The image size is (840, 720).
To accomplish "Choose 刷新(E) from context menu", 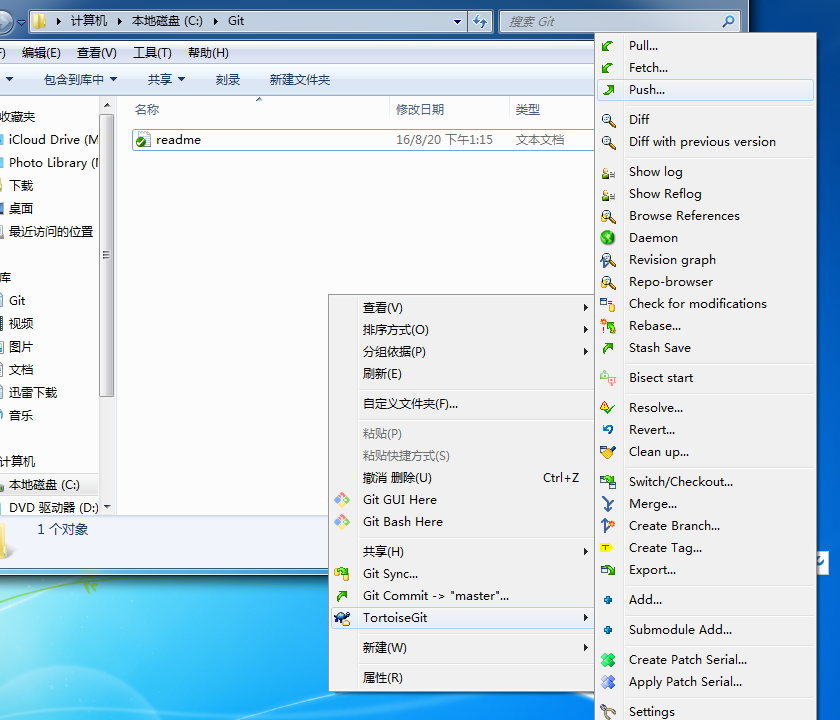I will 462,374.
